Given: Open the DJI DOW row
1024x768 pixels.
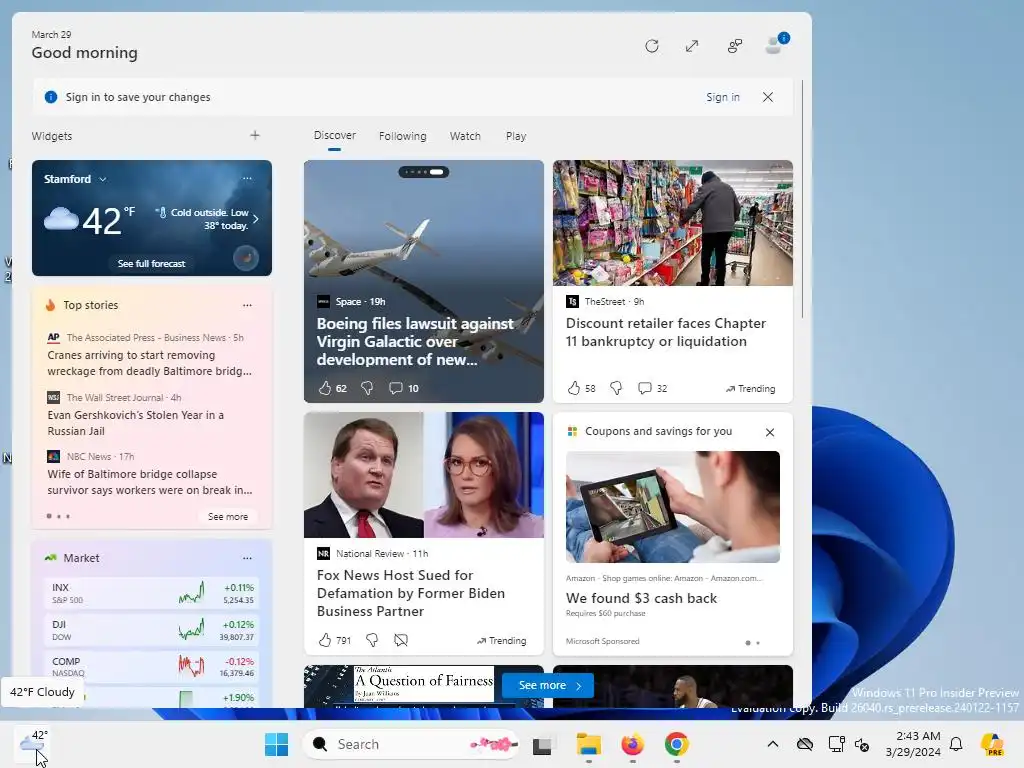Looking at the screenshot, I should tap(152, 630).
